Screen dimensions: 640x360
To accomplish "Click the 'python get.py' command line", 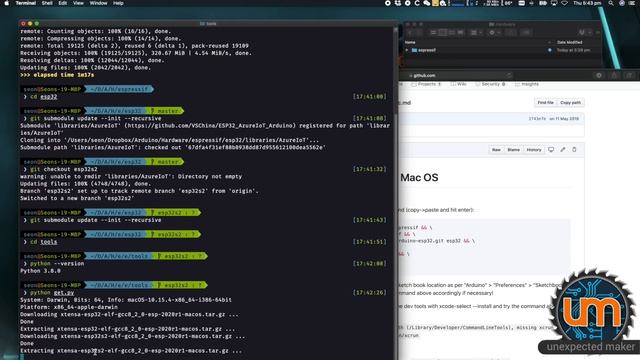I will [52, 293].
